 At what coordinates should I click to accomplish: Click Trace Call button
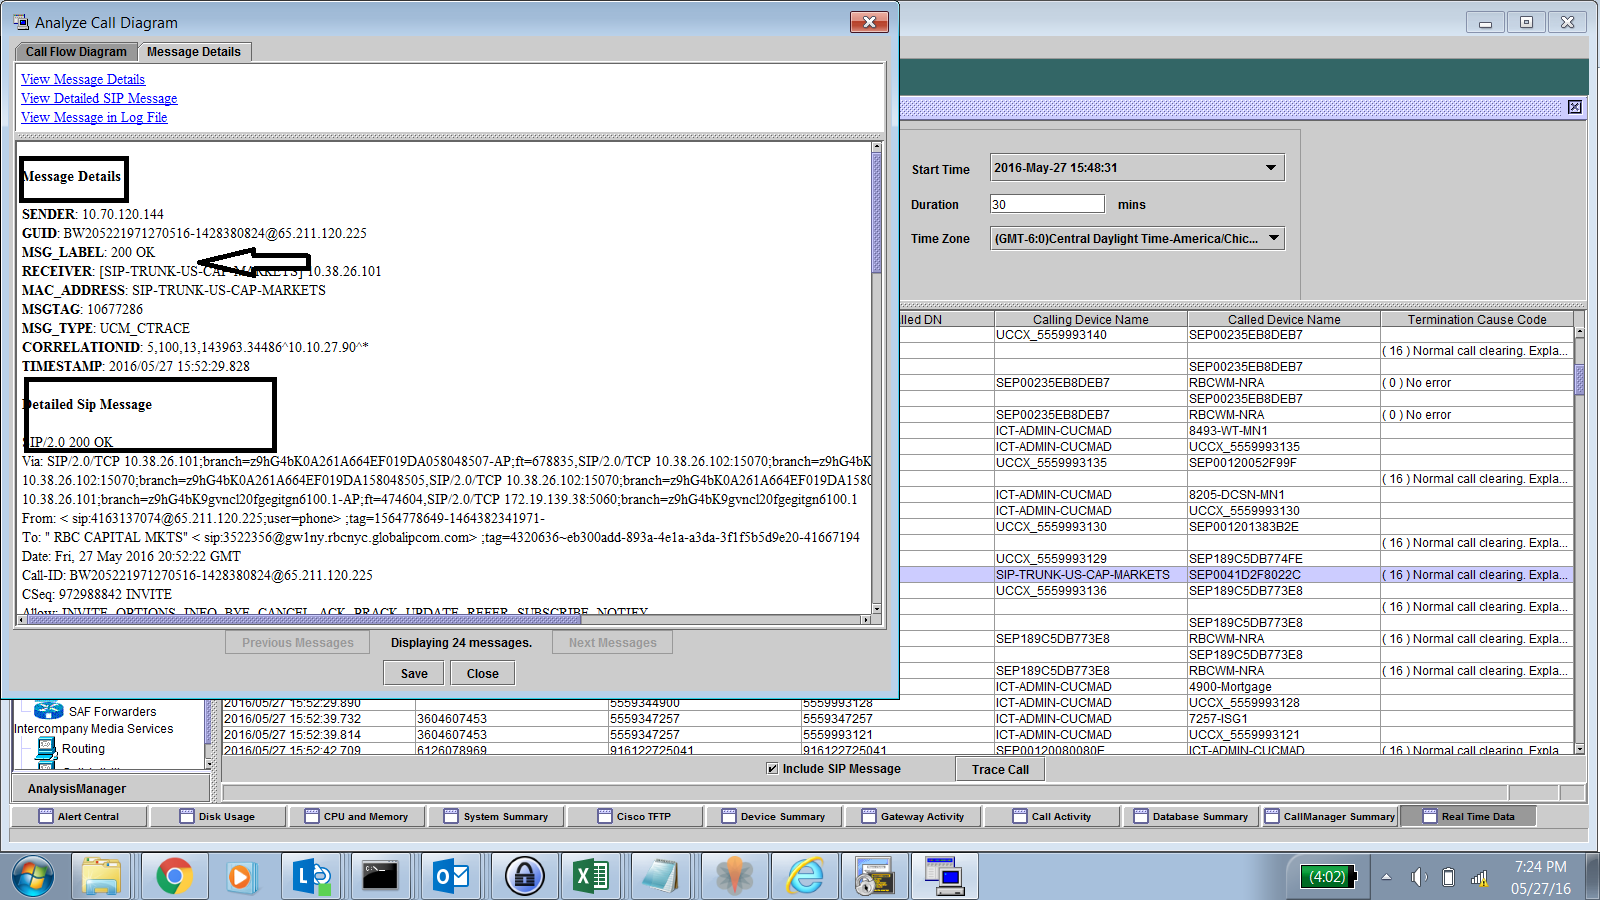[x=1000, y=769]
